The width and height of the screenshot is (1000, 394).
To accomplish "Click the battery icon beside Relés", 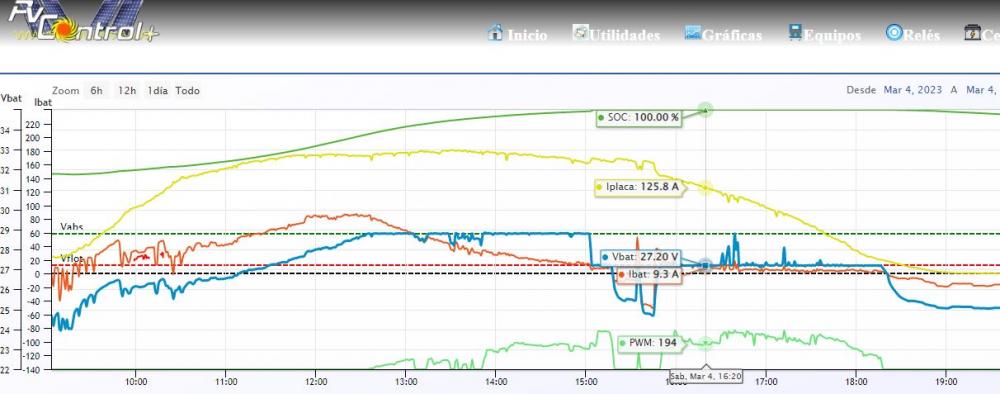I will click(x=973, y=33).
